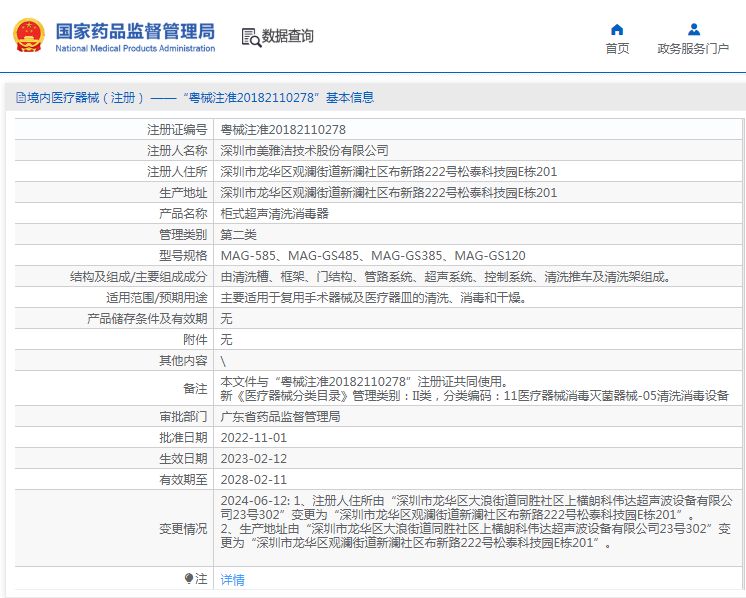
Task: Click the 管理类别 label cell
Action: (x=114, y=235)
